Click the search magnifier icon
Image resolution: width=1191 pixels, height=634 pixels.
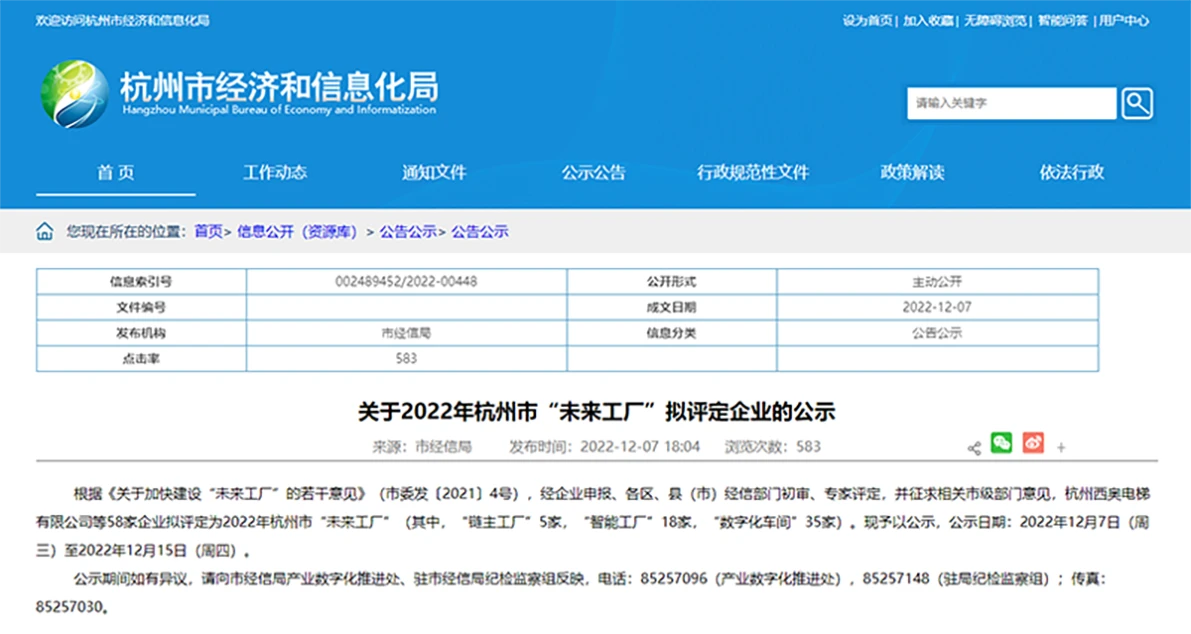click(x=1136, y=103)
